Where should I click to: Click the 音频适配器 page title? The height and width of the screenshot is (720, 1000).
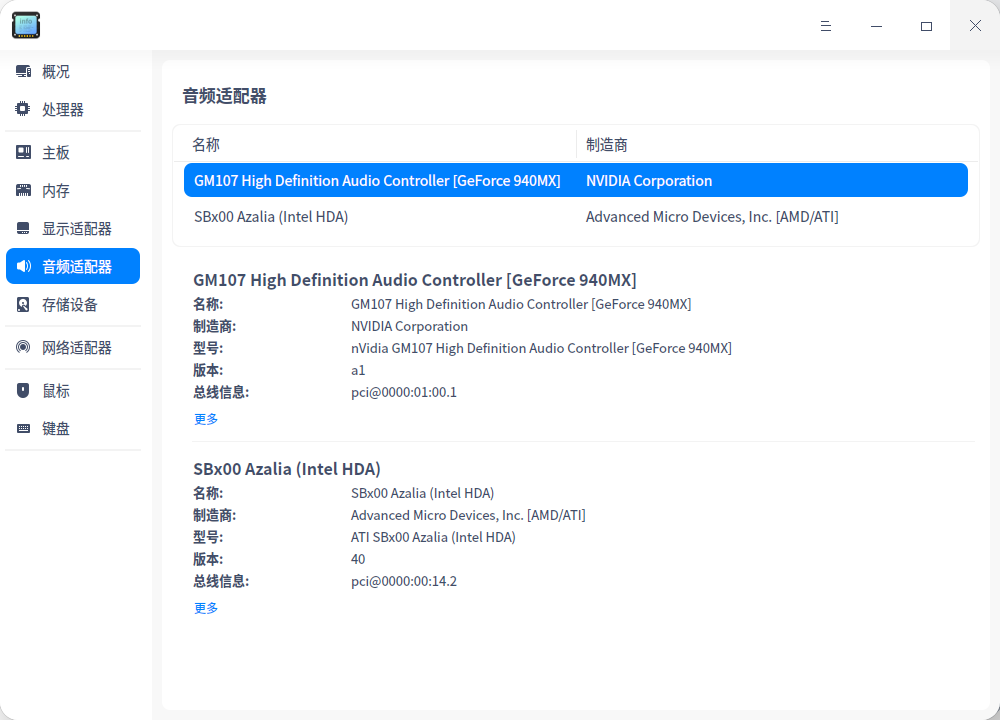click(224, 96)
